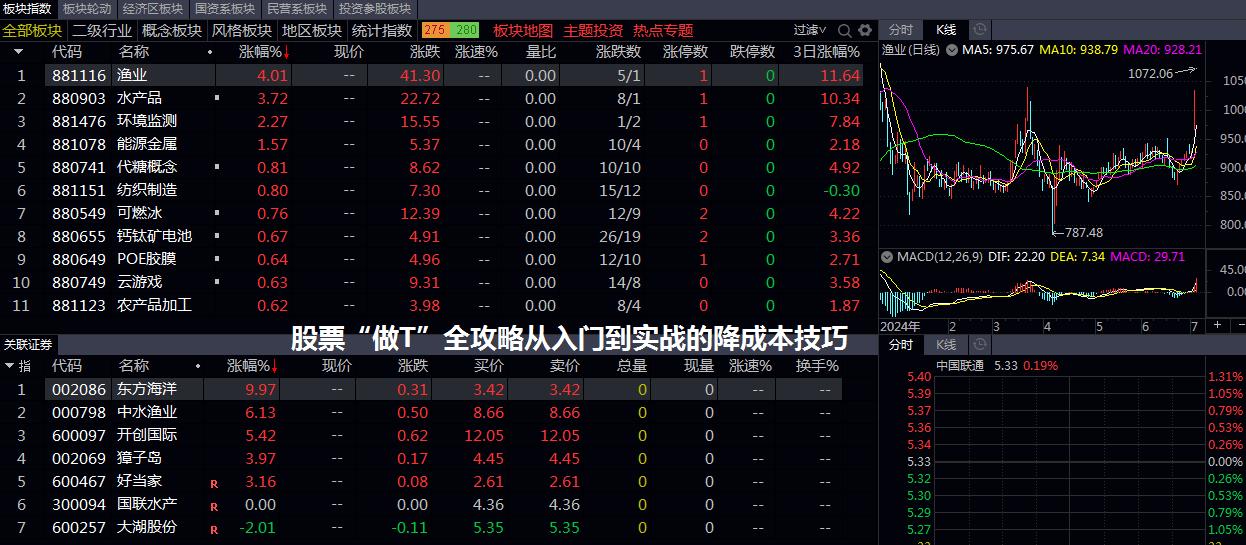
Task: Select the 概念板块 category tab
Action: (172, 31)
